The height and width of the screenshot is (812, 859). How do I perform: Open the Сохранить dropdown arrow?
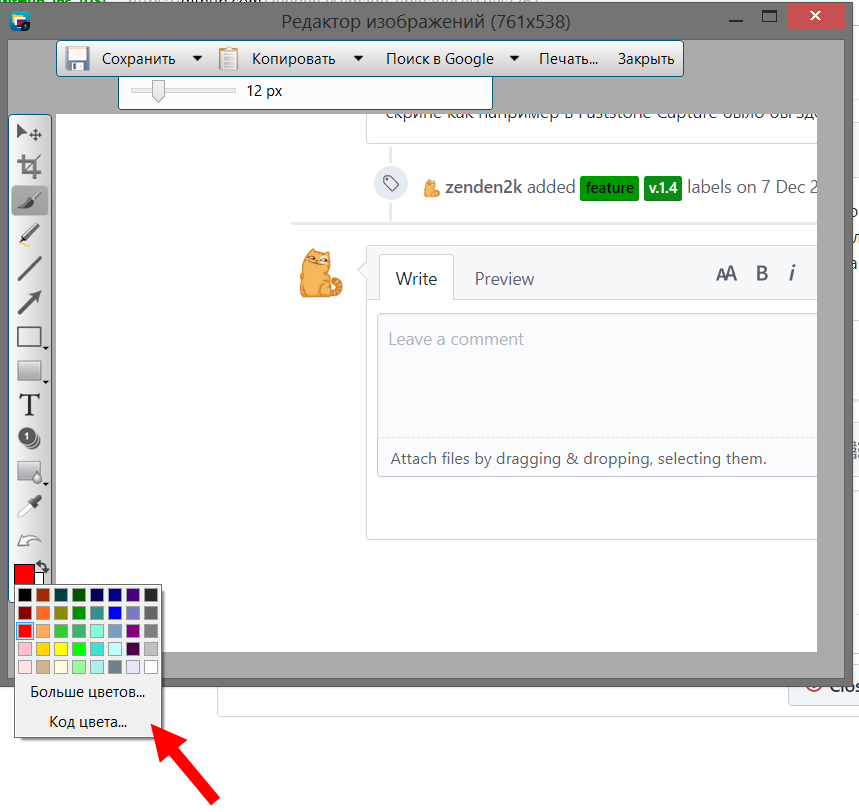[x=198, y=59]
